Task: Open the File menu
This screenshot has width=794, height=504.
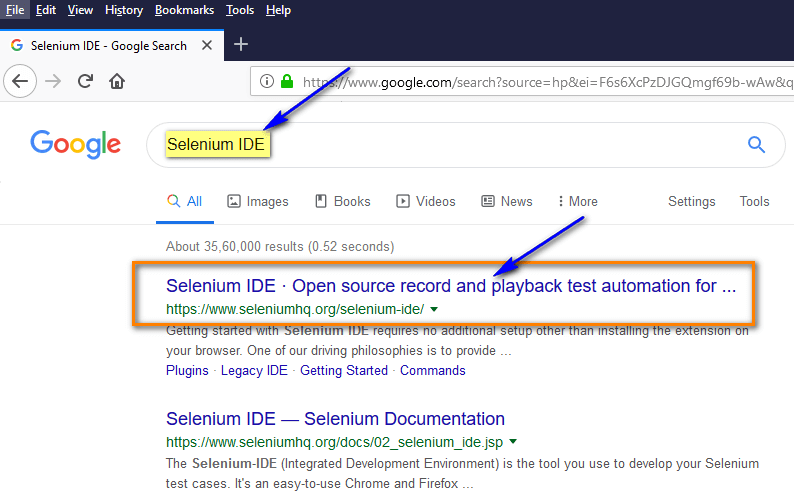Action: coord(15,10)
